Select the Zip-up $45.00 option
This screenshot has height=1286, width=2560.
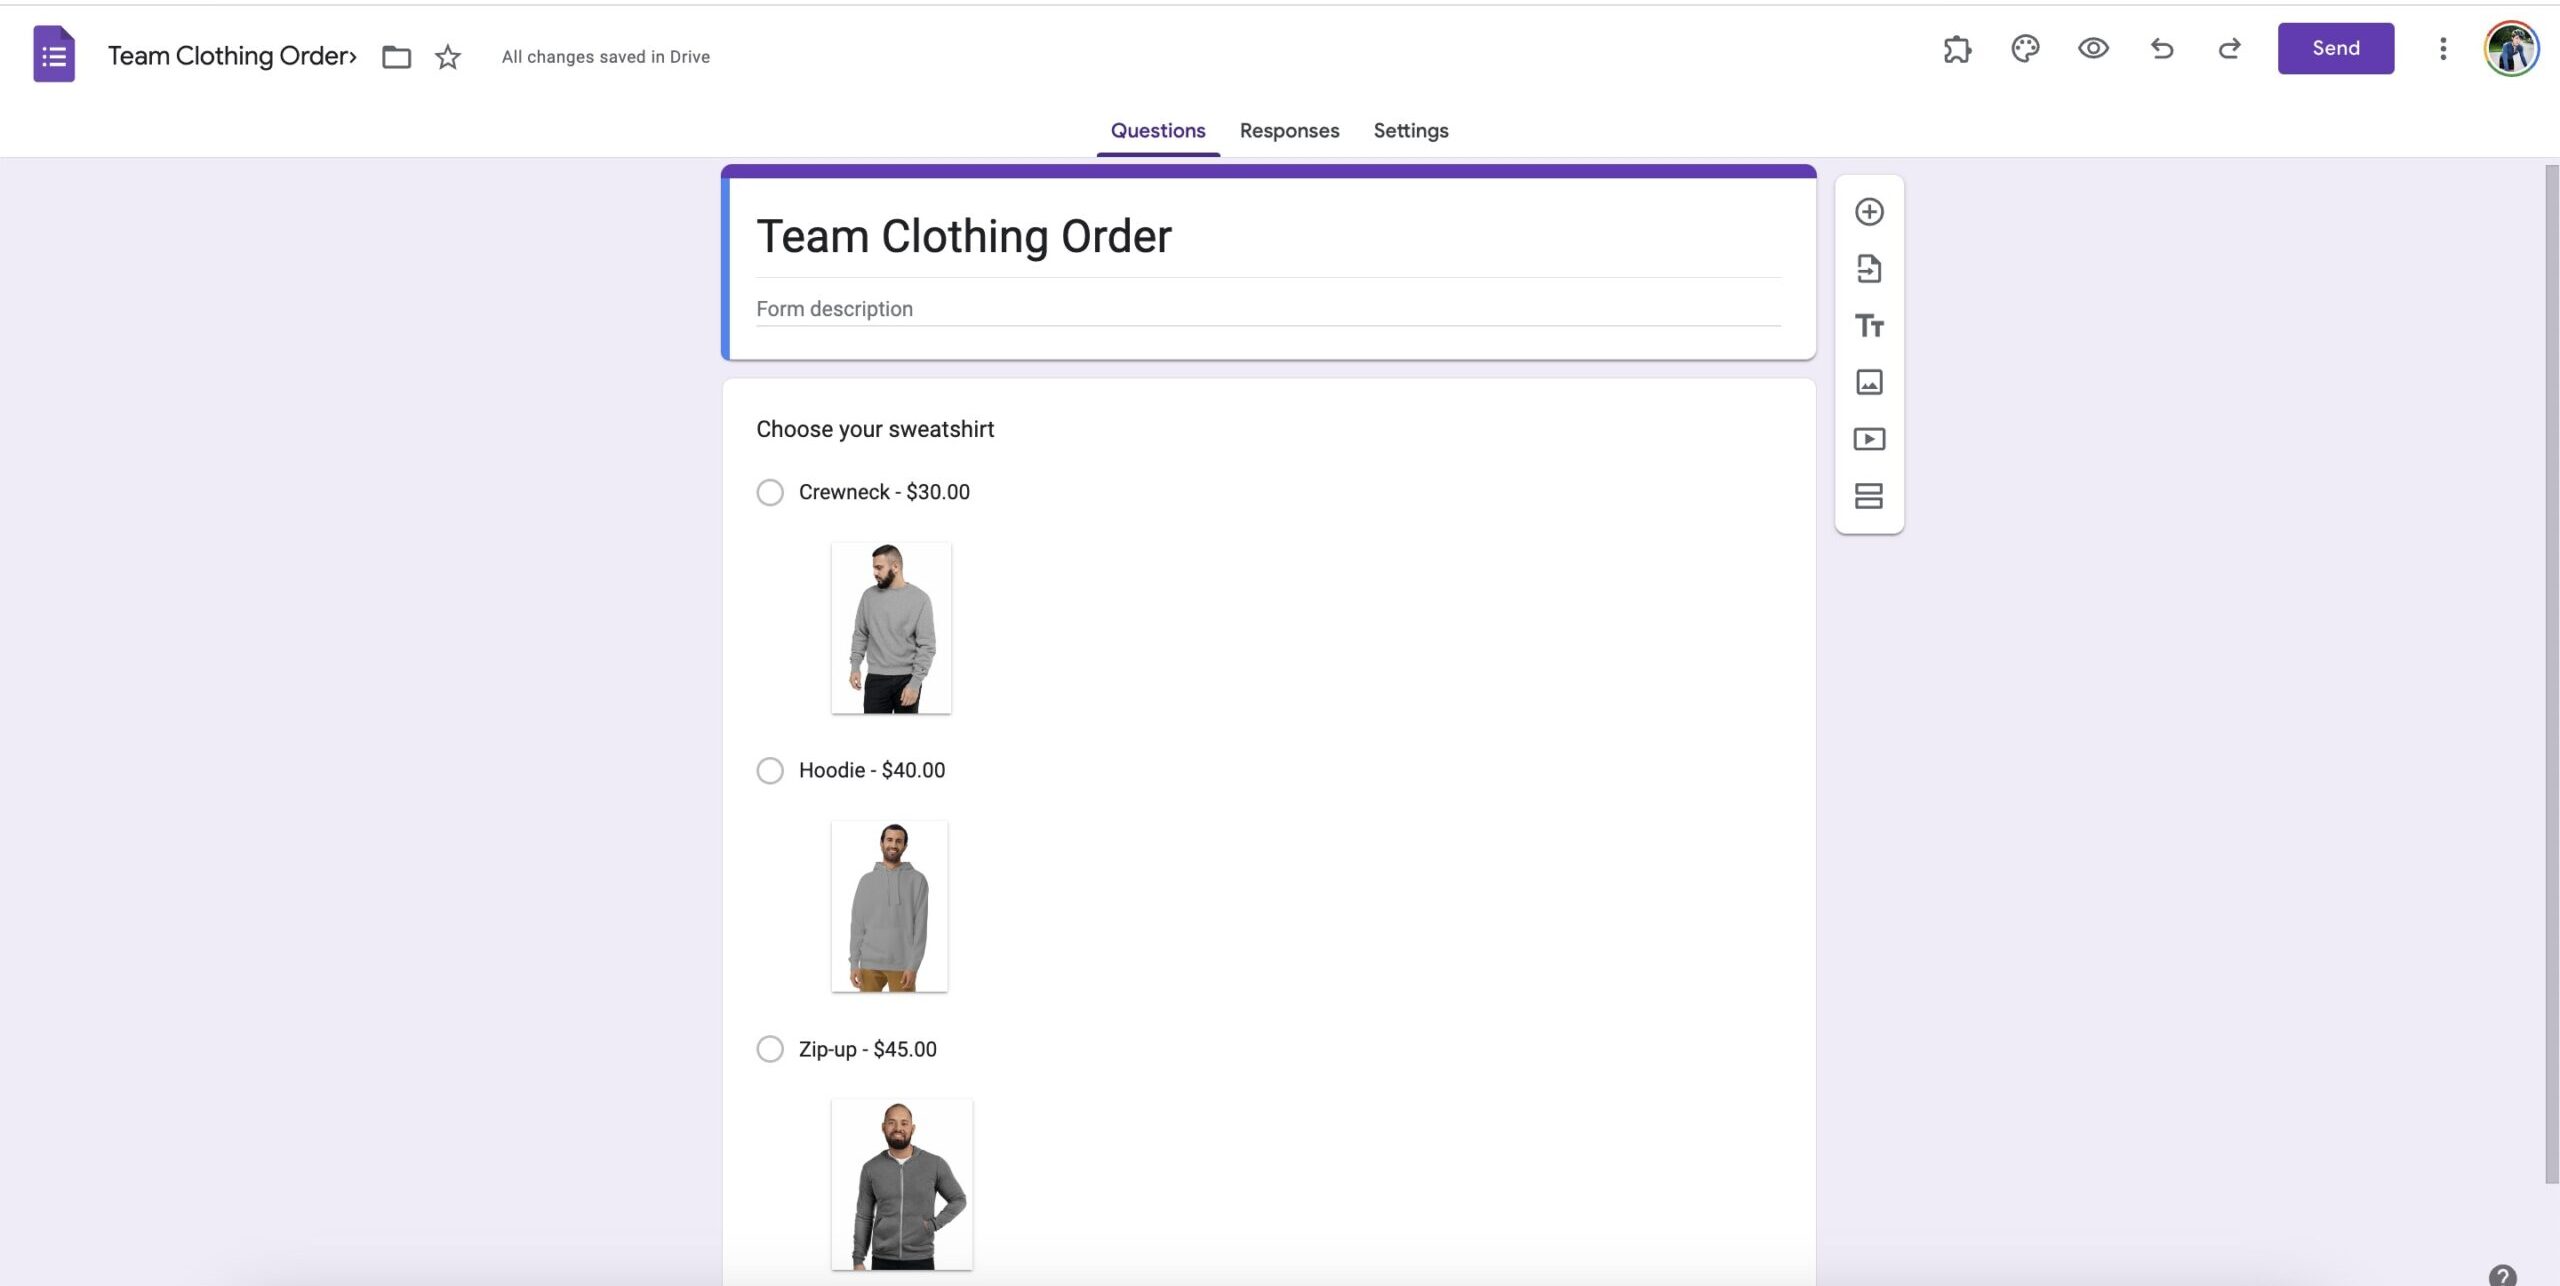point(770,1049)
